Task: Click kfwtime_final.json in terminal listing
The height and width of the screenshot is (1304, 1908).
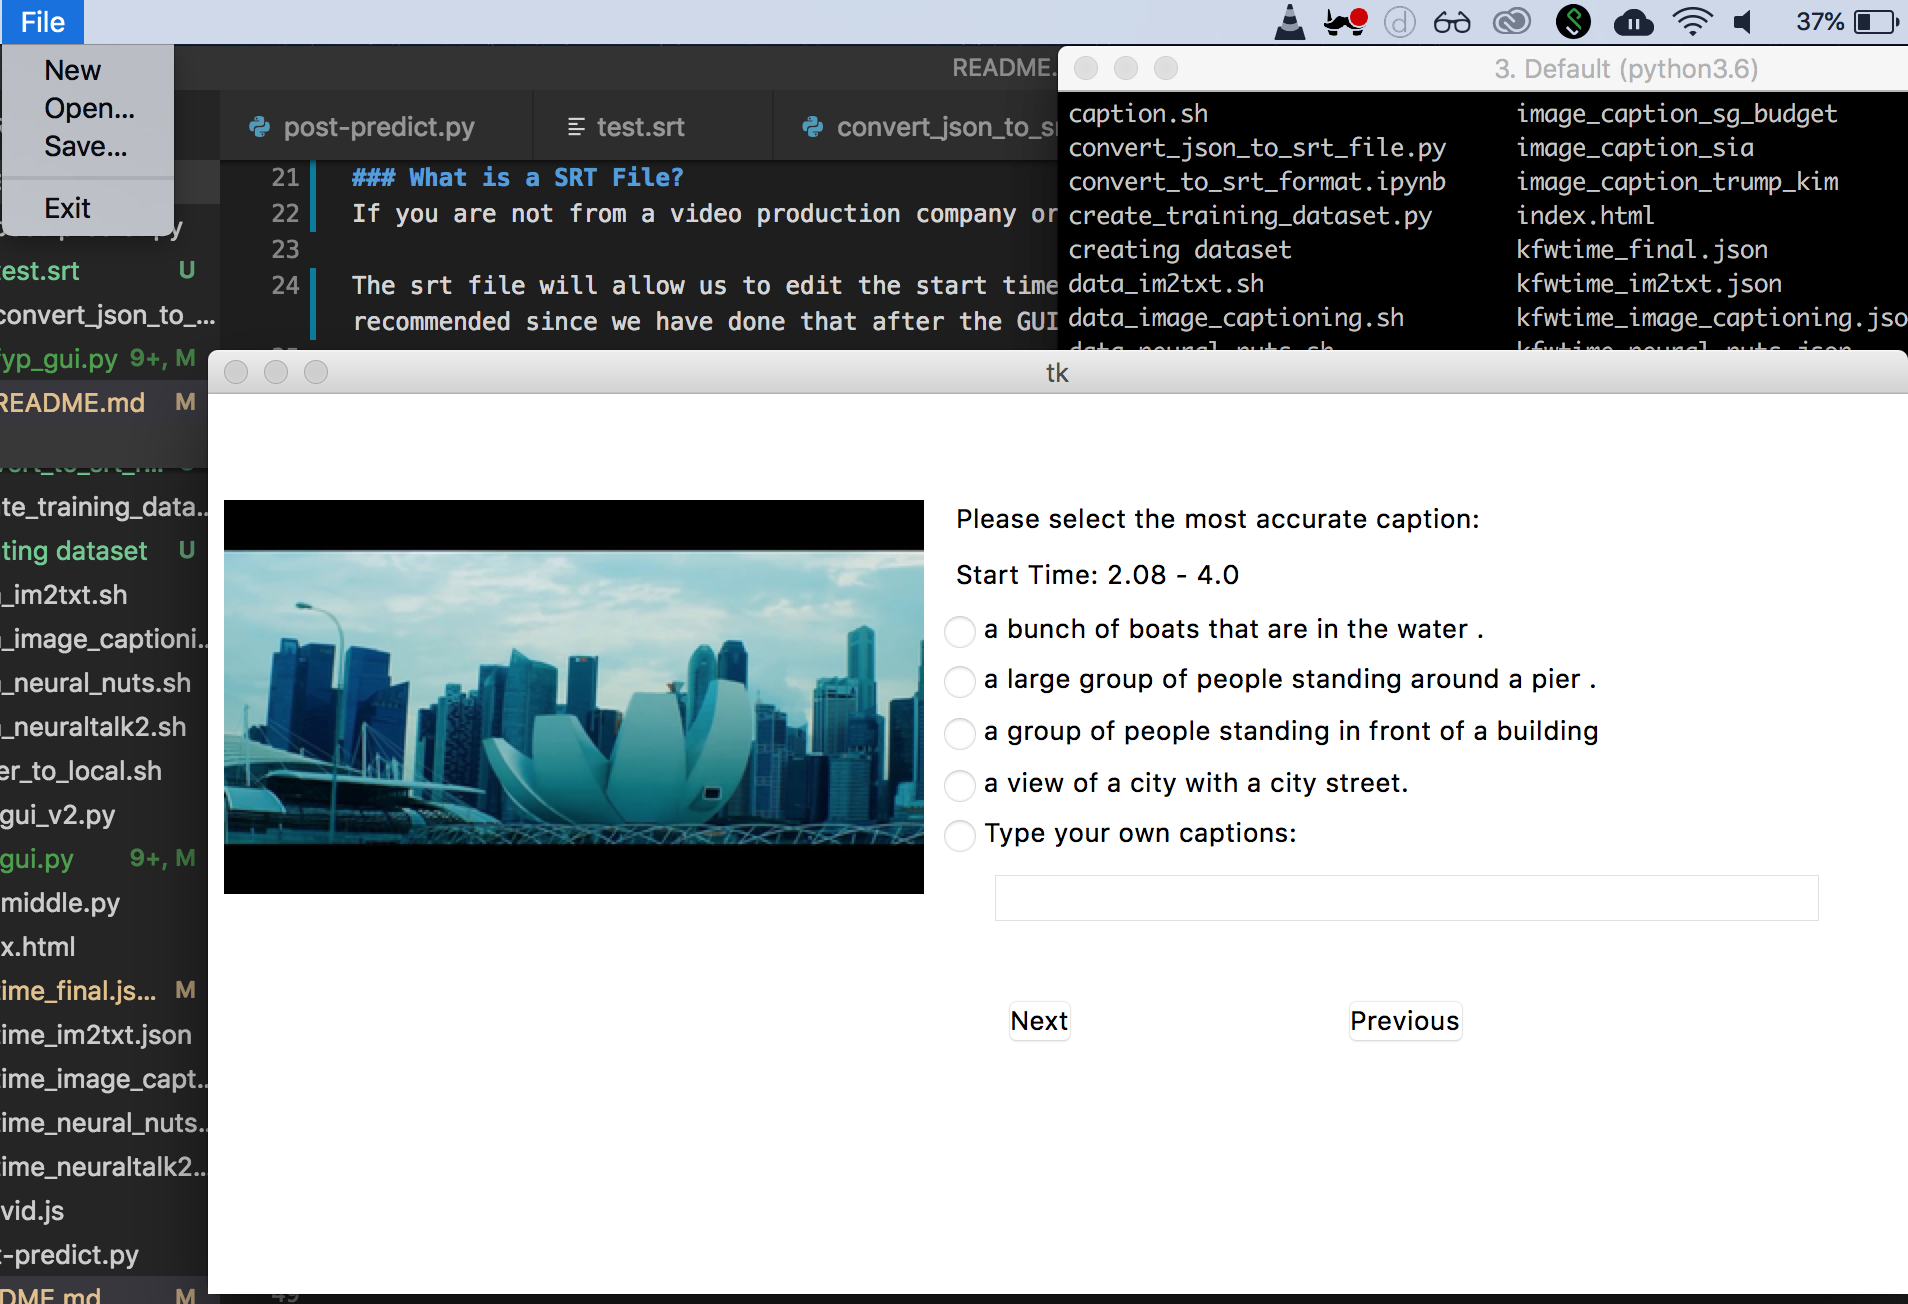Action: pos(1642,250)
